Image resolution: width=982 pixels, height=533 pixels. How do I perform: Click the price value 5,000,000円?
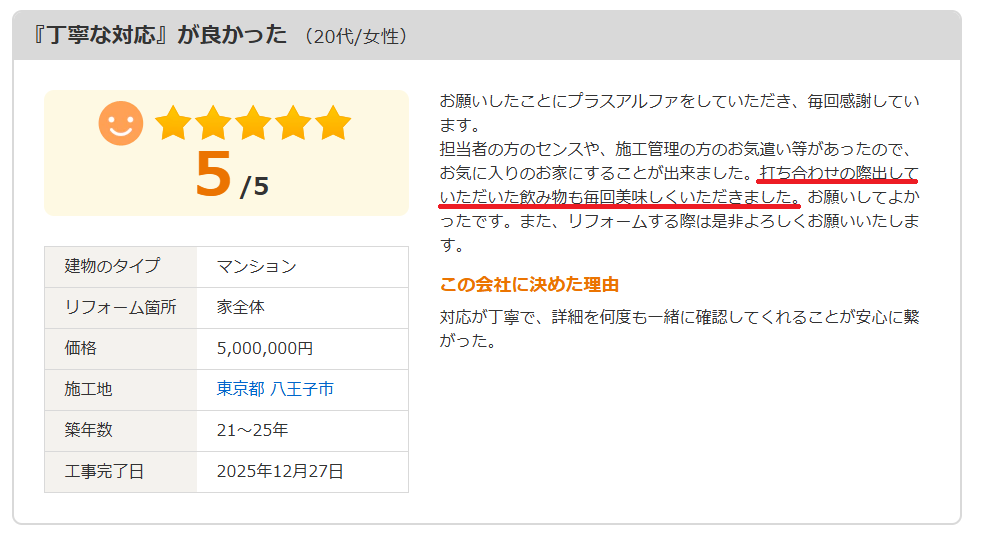265,348
